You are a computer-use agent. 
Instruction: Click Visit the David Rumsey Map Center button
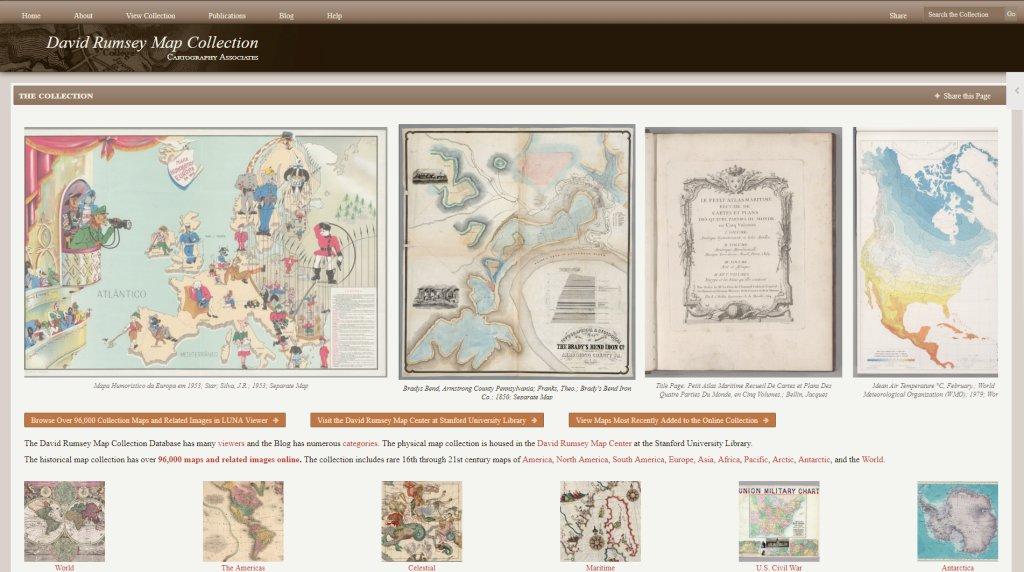point(426,421)
